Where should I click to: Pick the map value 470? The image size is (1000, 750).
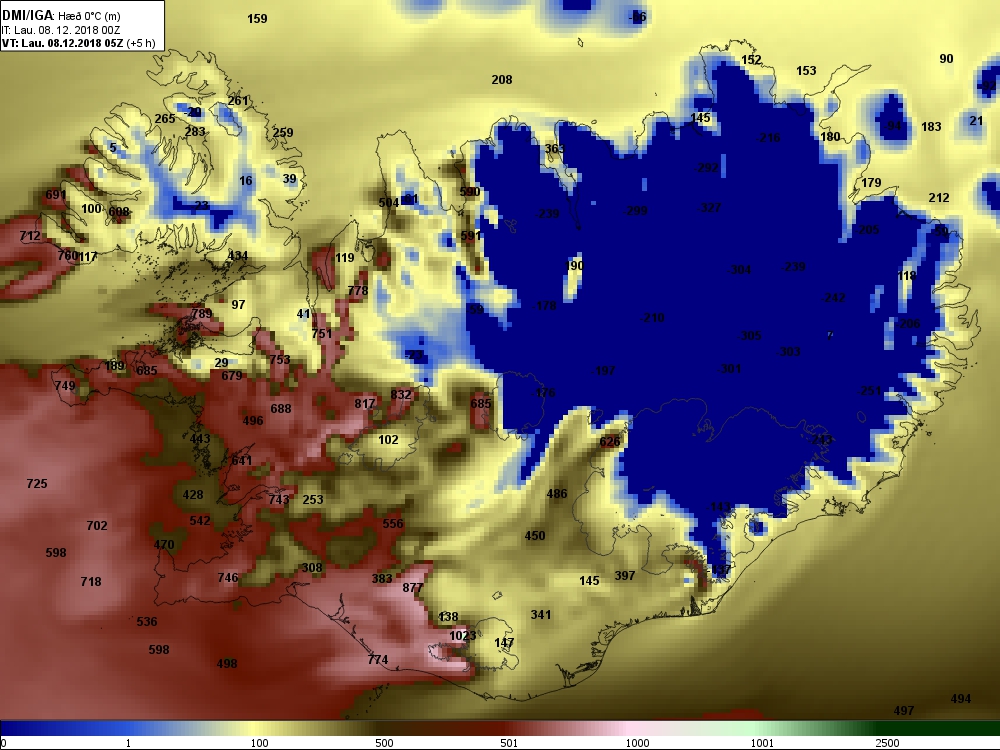tap(164, 545)
